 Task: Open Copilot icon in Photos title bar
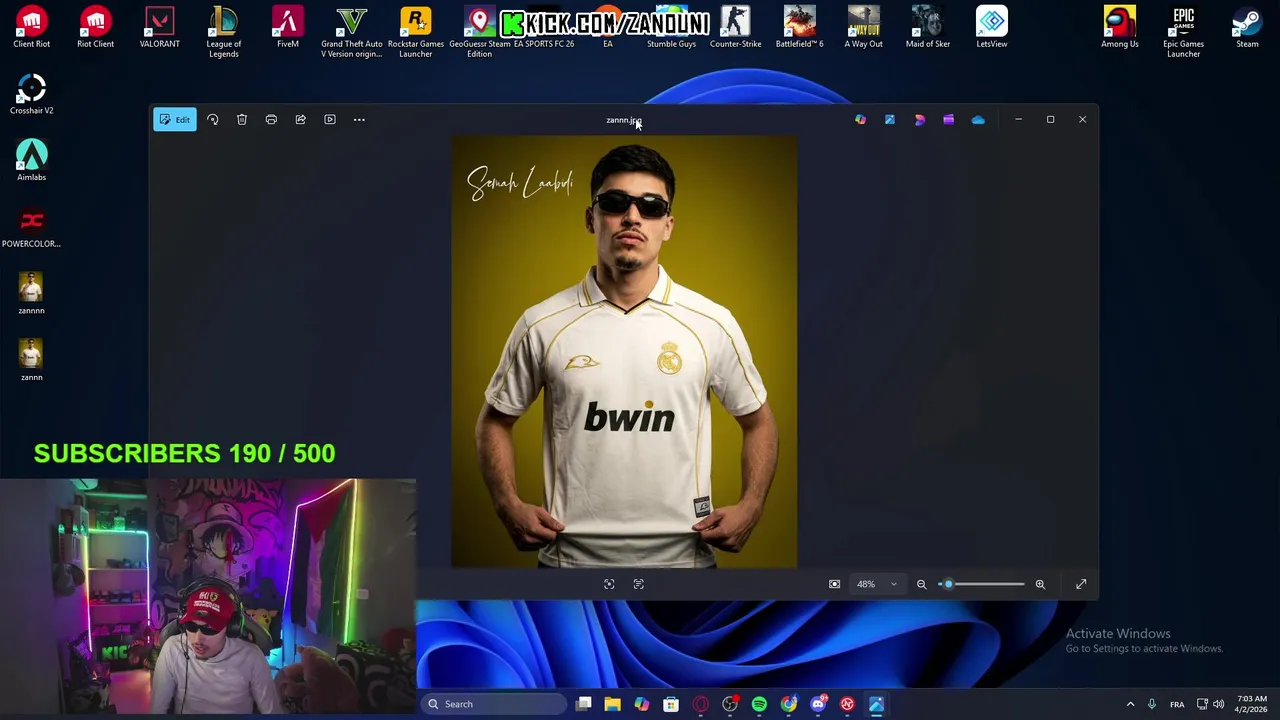coord(860,120)
